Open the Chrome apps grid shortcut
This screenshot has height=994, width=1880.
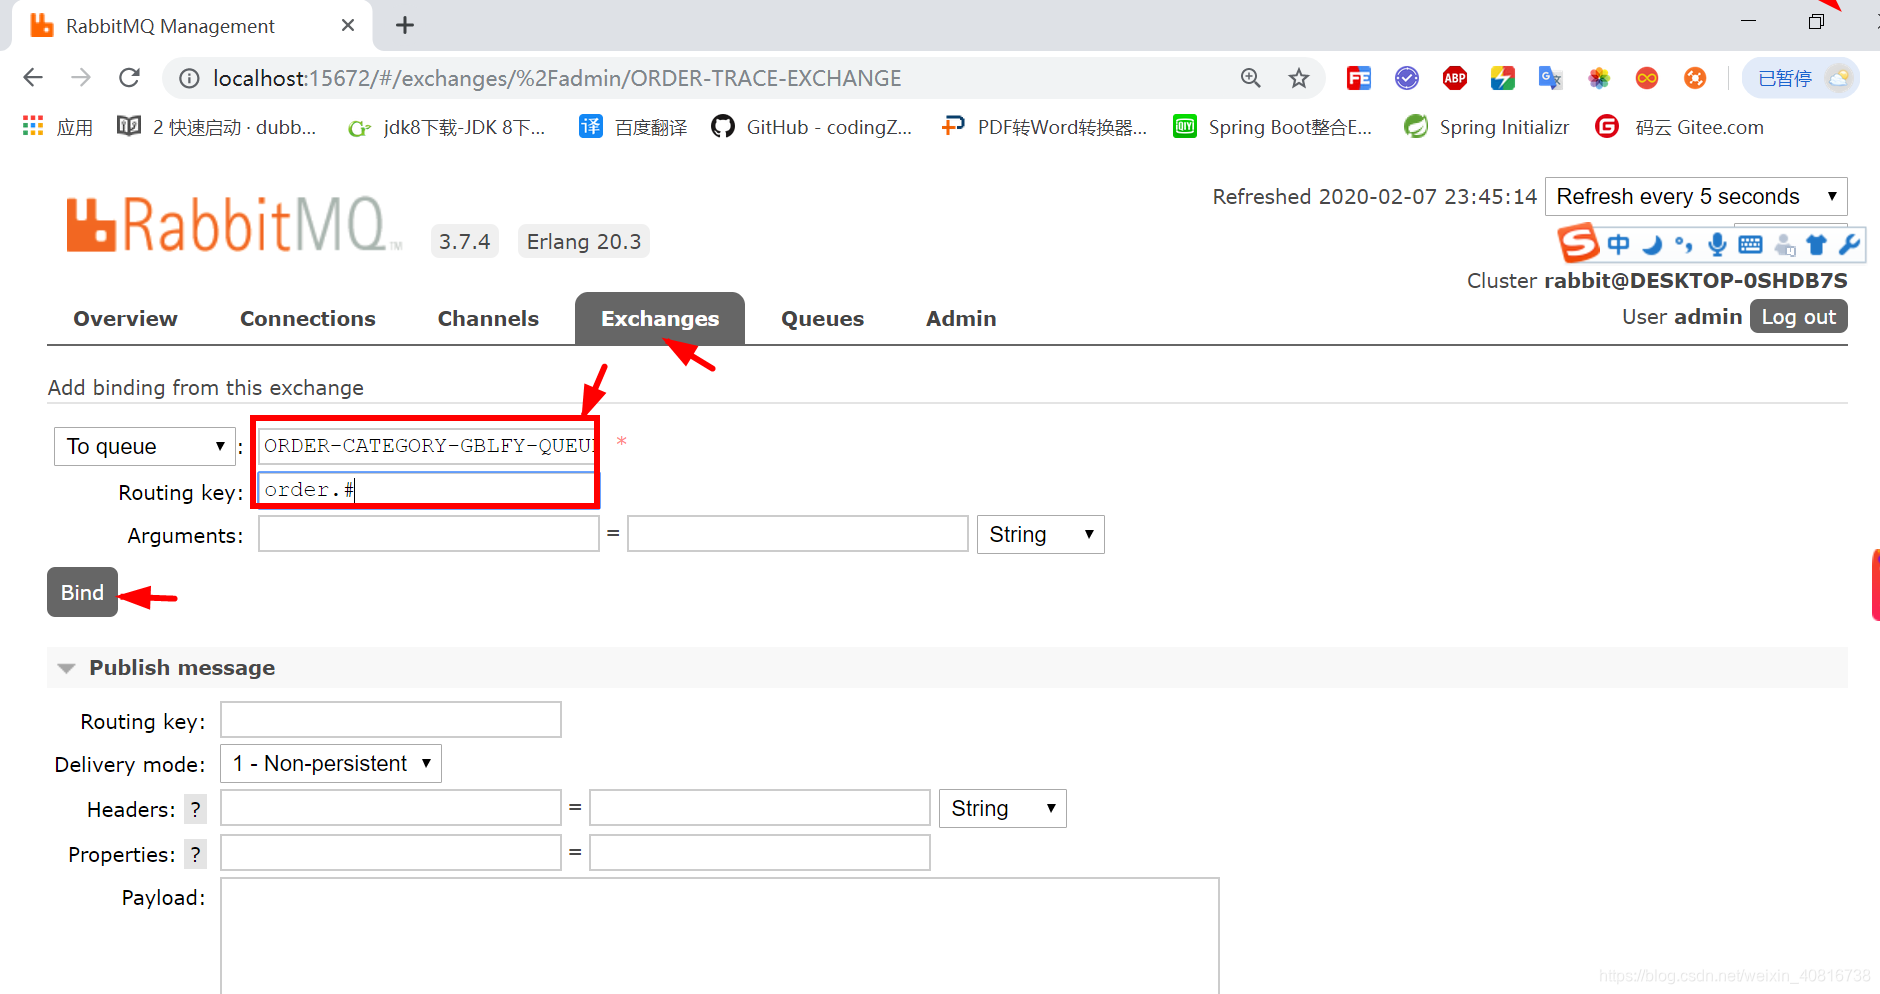click(33, 126)
